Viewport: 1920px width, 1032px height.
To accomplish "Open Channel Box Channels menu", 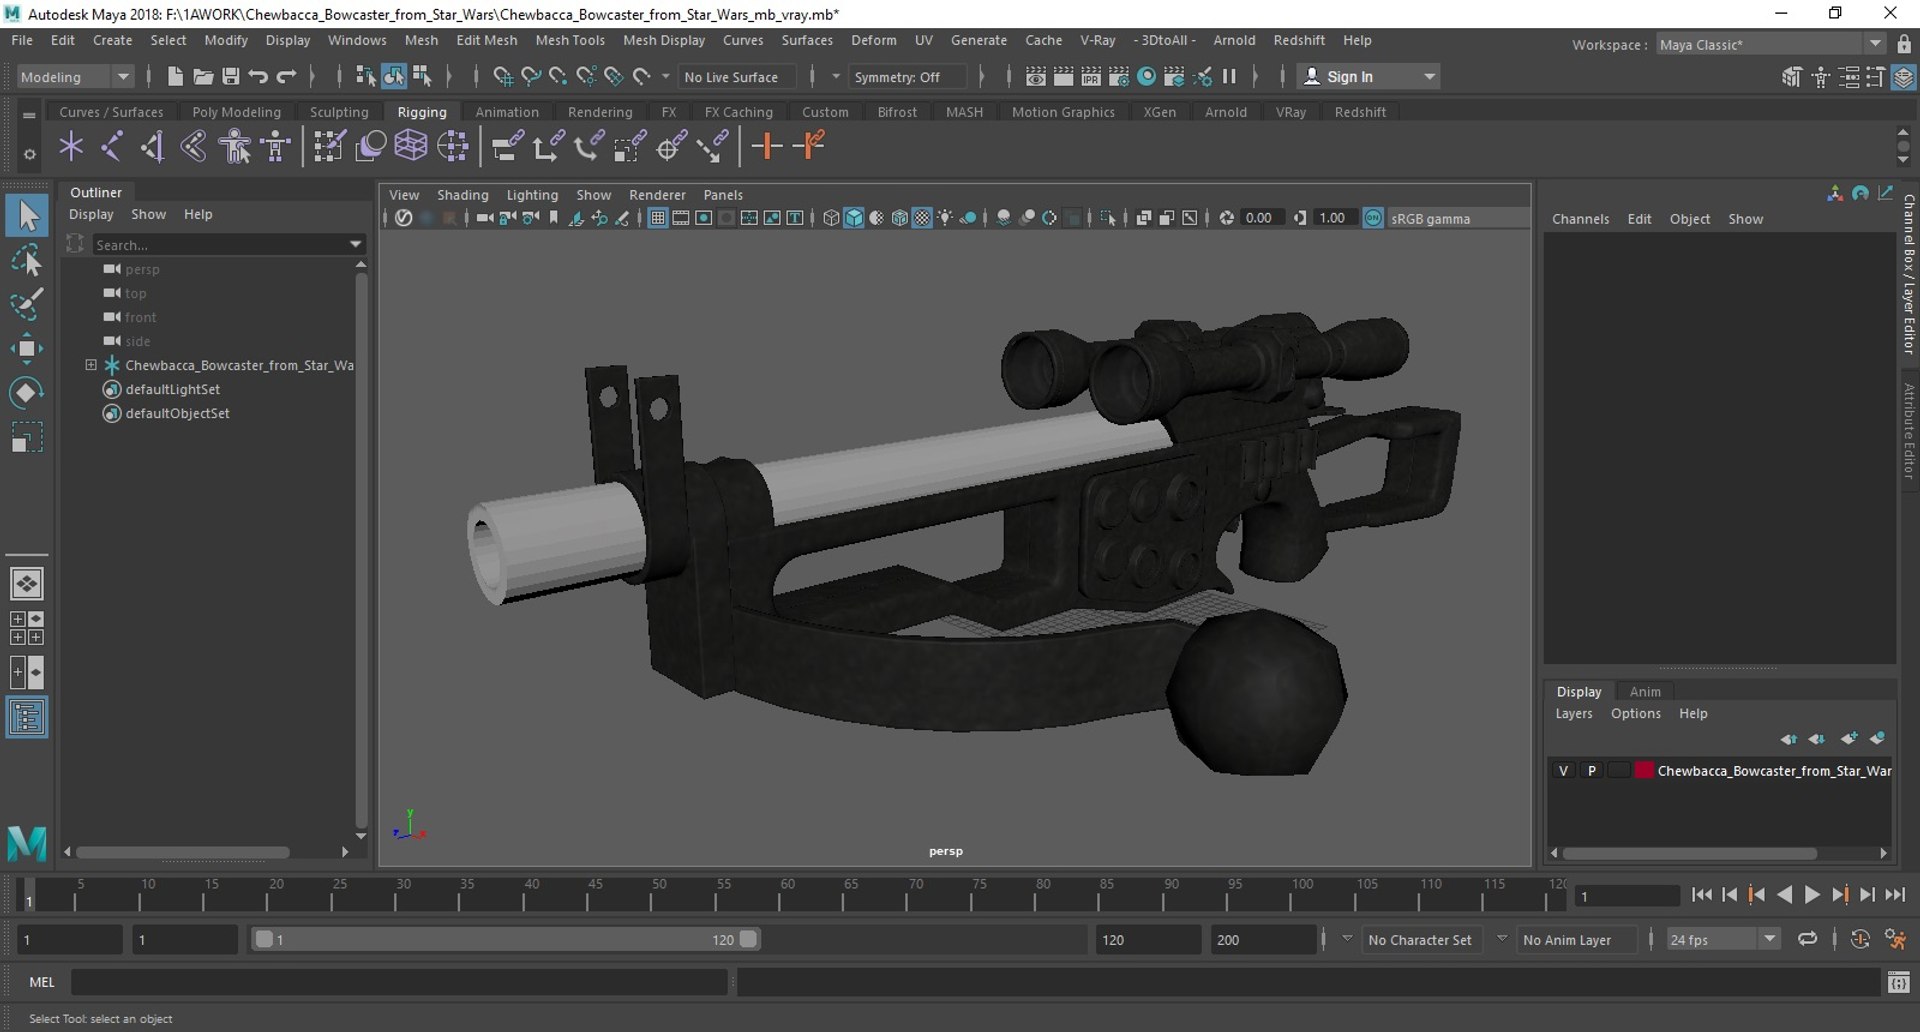I will (1580, 219).
